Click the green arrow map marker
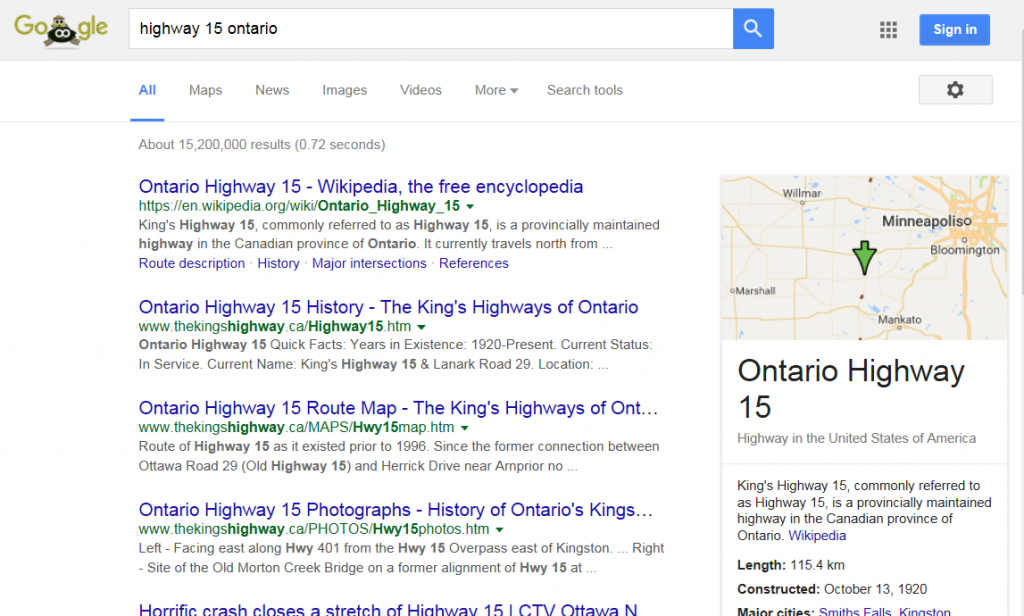 [865, 258]
